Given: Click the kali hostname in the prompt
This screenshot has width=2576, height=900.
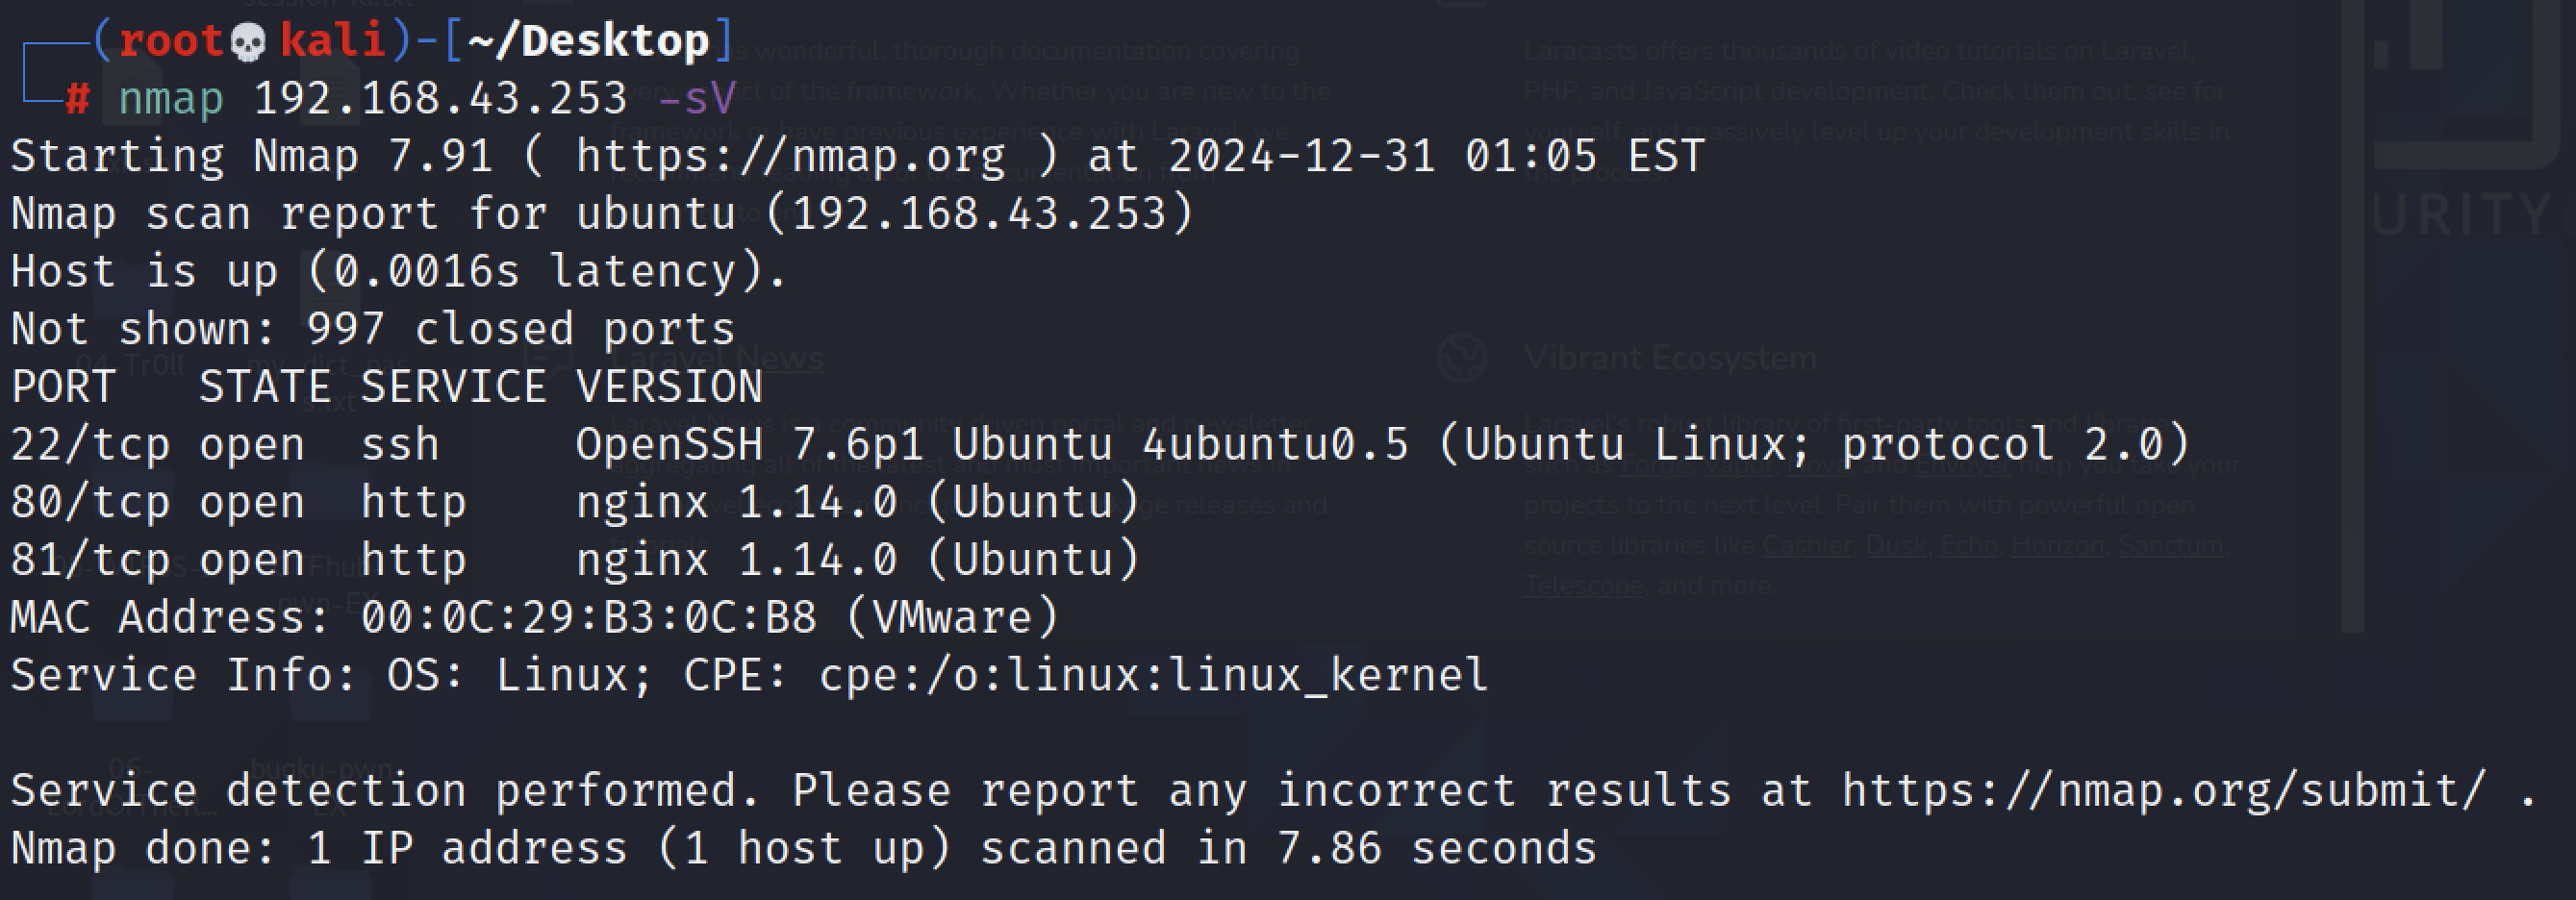Looking at the screenshot, I should 333,42.
